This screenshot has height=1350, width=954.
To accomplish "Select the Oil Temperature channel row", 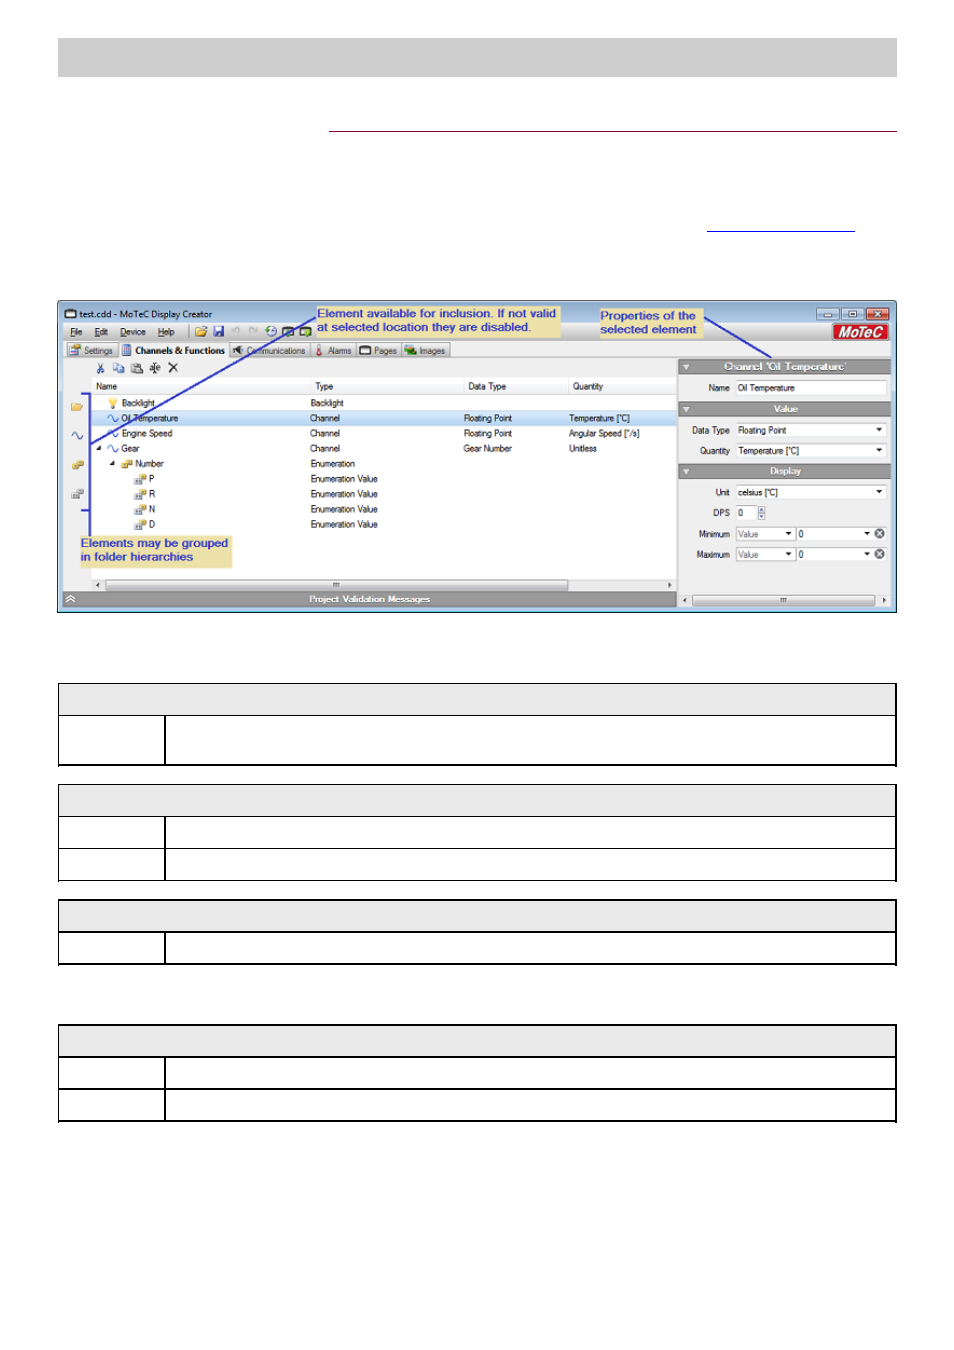I will click(384, 418).
